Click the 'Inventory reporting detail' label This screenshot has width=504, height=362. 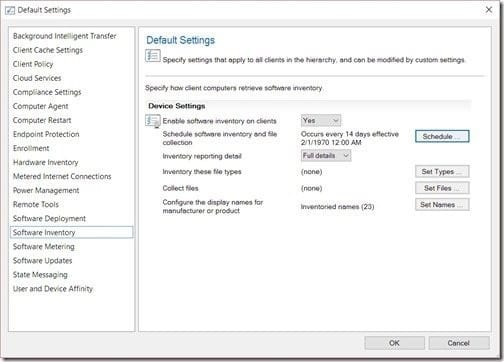(x=202, y=156)
